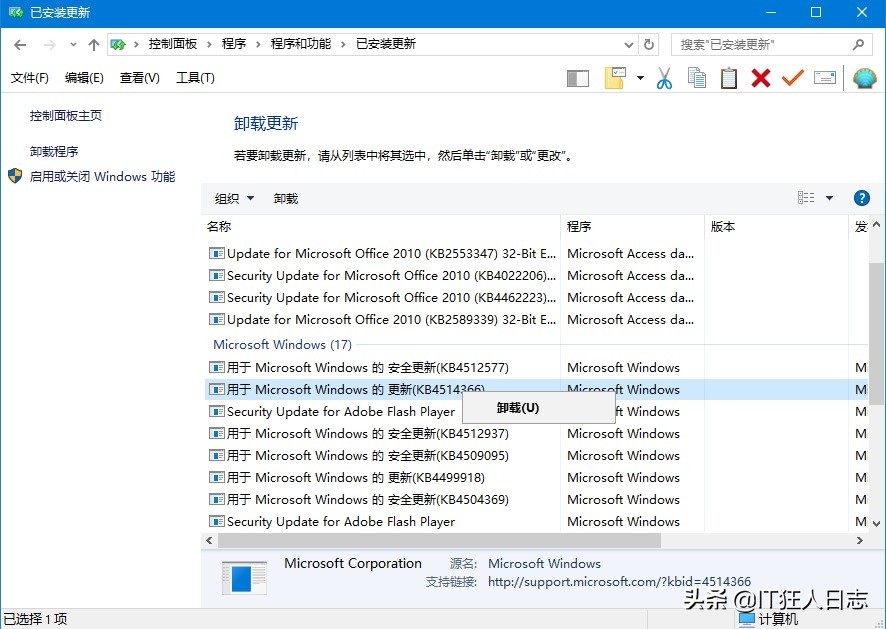Click the change view icon
The height and width of the screenshot is (629, 886).
pos(806,198)
